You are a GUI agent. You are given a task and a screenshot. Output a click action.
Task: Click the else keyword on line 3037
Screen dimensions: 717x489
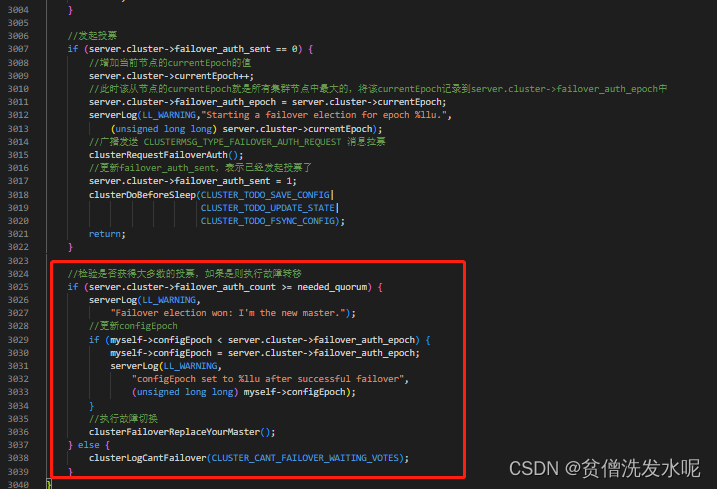[88, 445]
